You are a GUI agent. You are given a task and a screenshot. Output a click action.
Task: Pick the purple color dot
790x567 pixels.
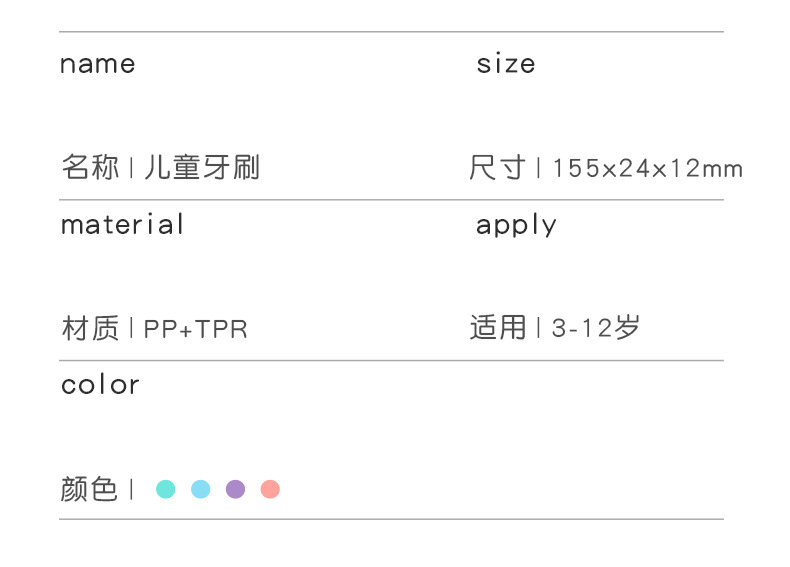235,489
